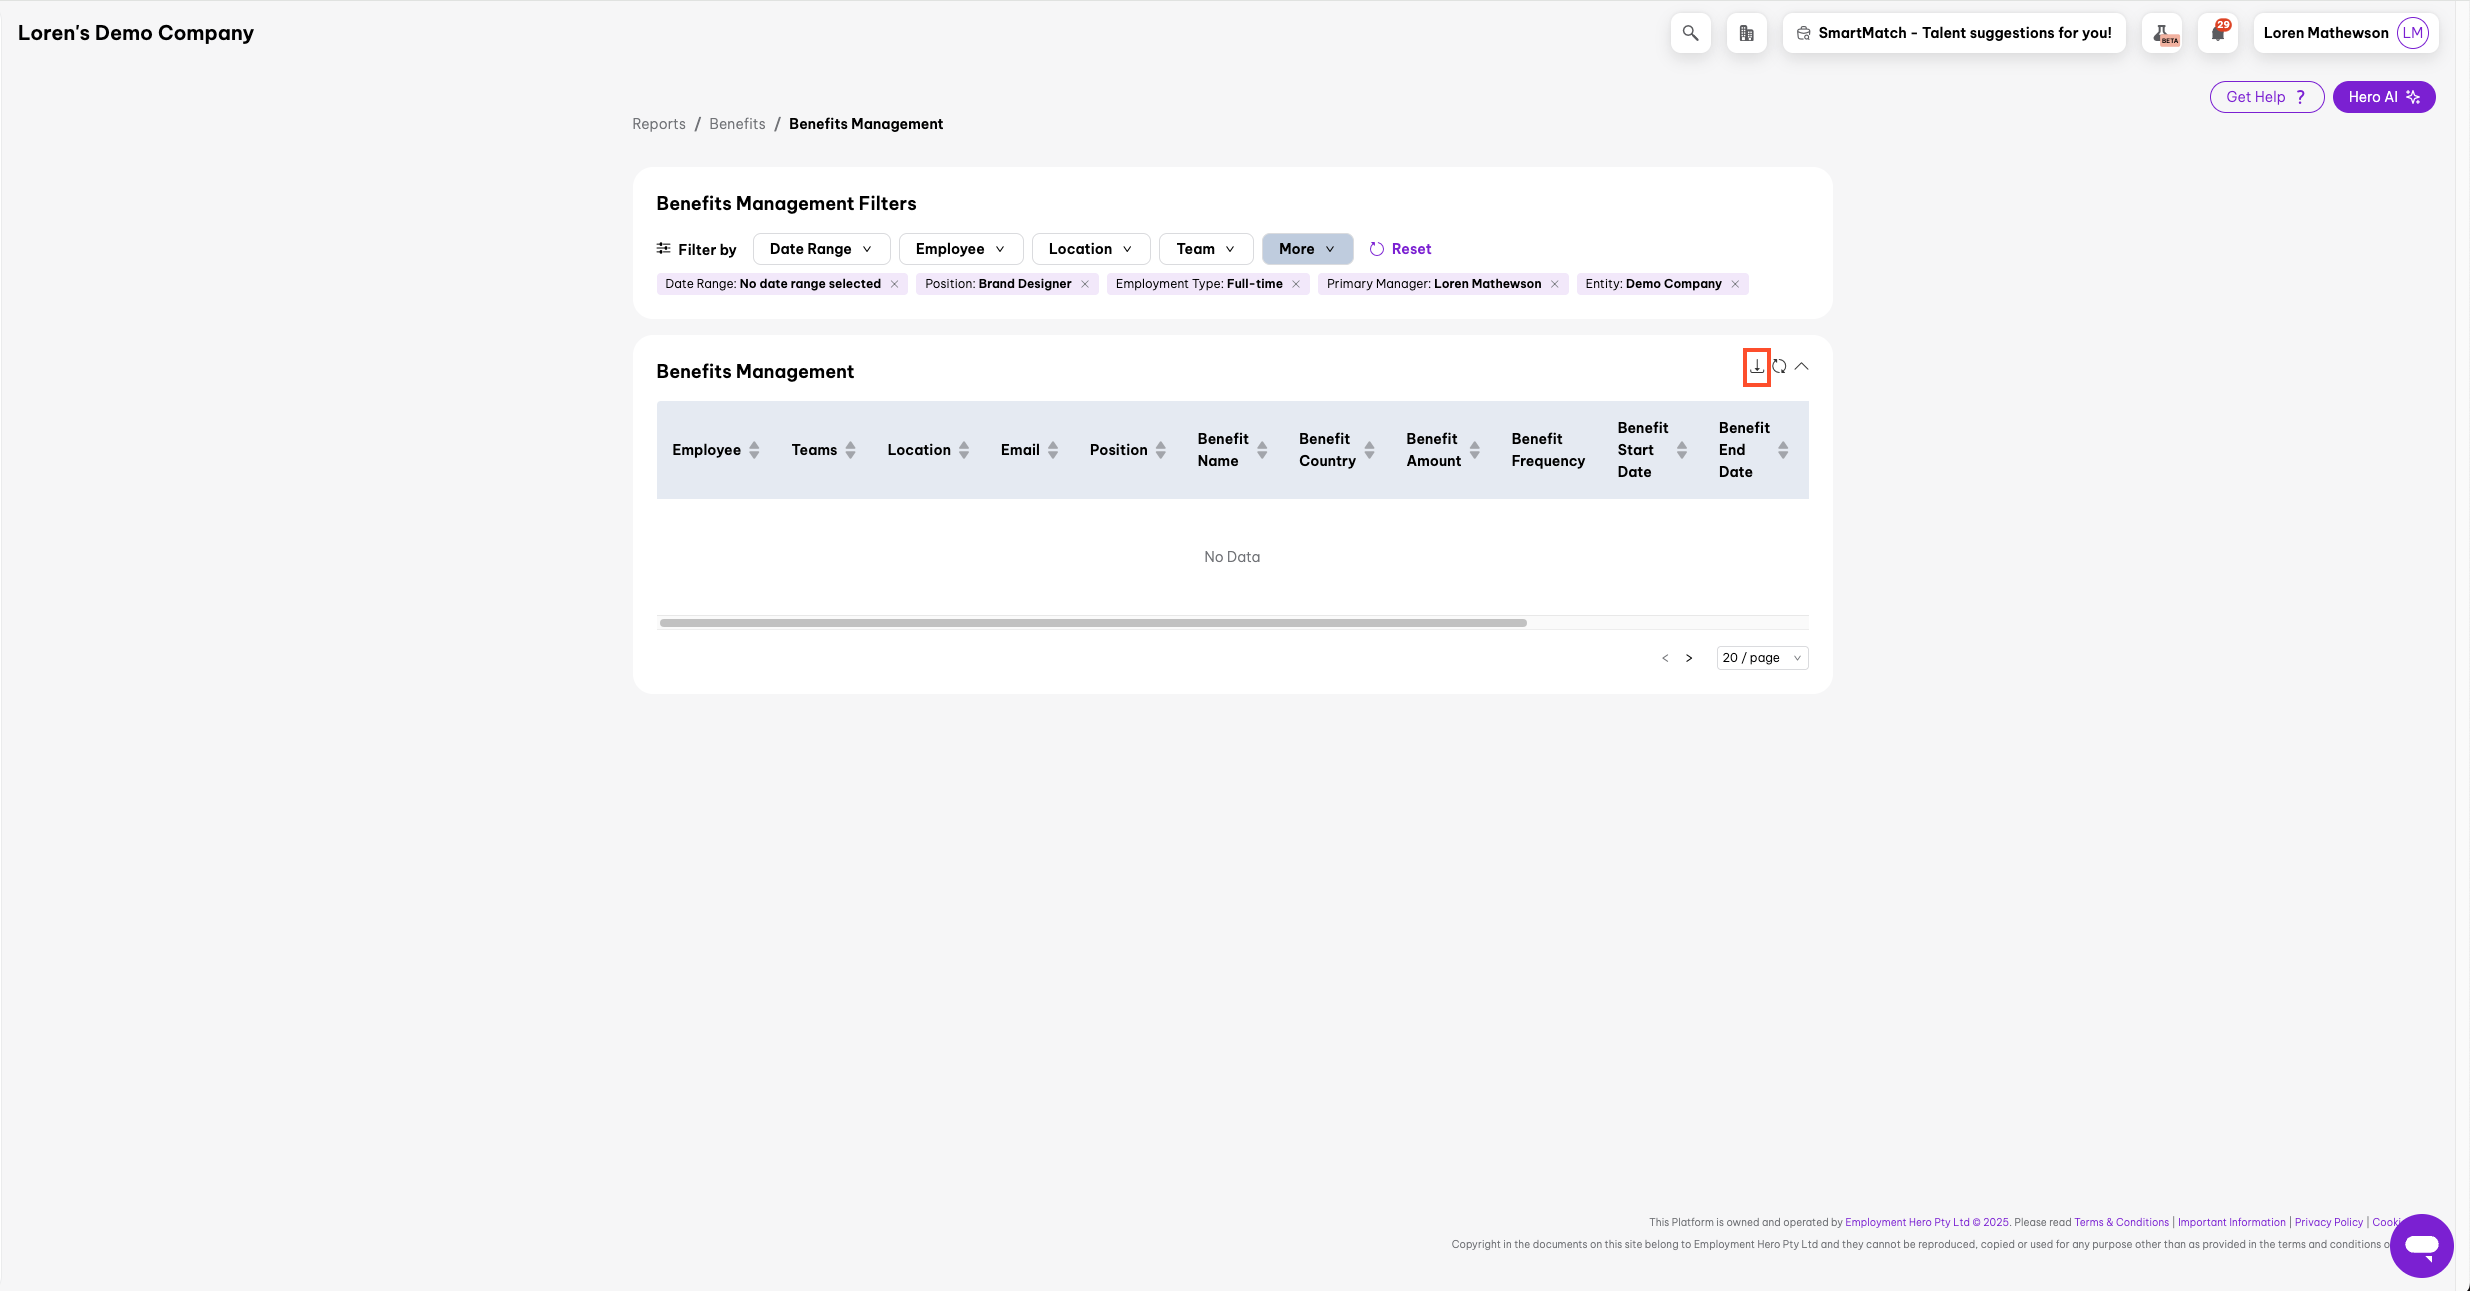Refresh the Benefits Management table
The width and height of the screenshot is (2470, 1291).
[1779, 367]
